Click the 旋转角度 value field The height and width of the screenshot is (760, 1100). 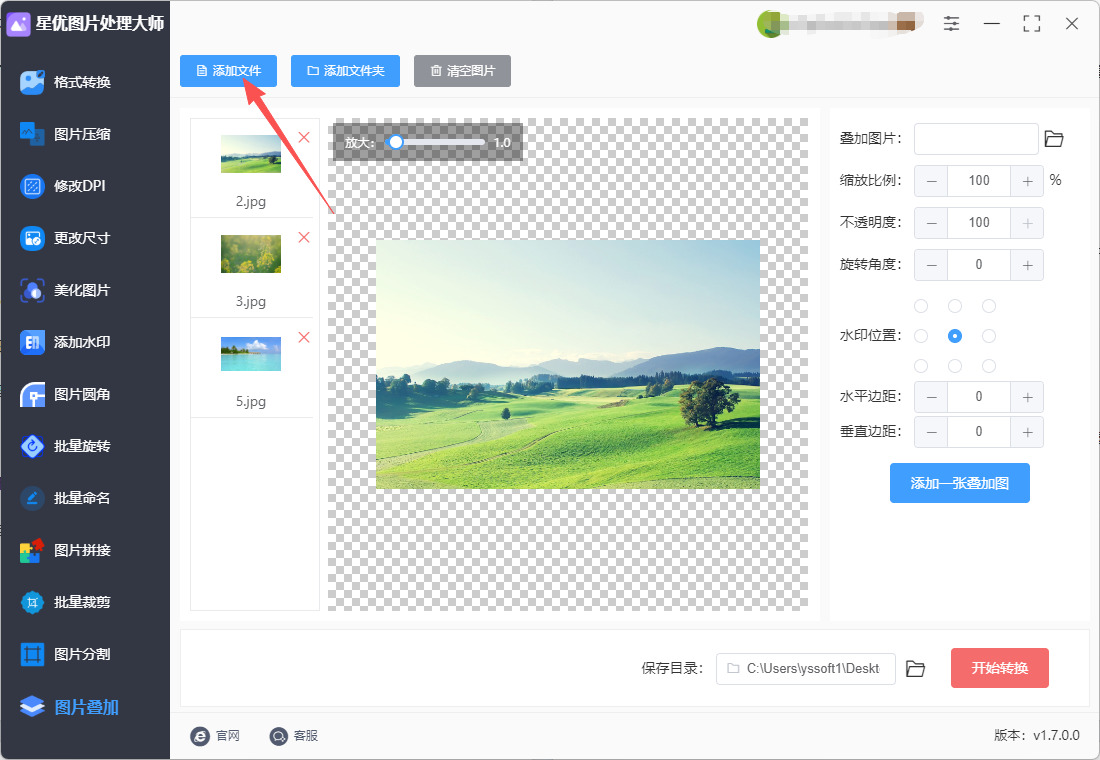tap(979, 265)
